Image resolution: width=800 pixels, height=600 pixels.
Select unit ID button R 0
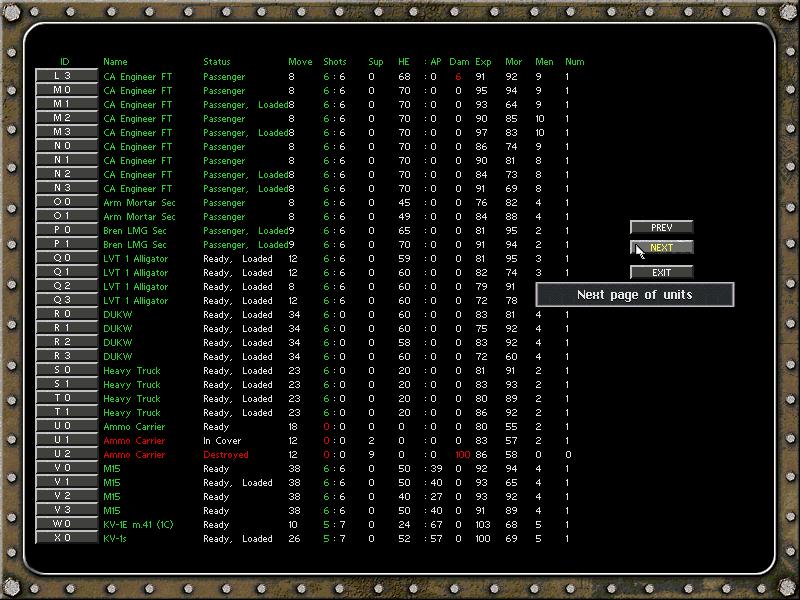(66, 314)
